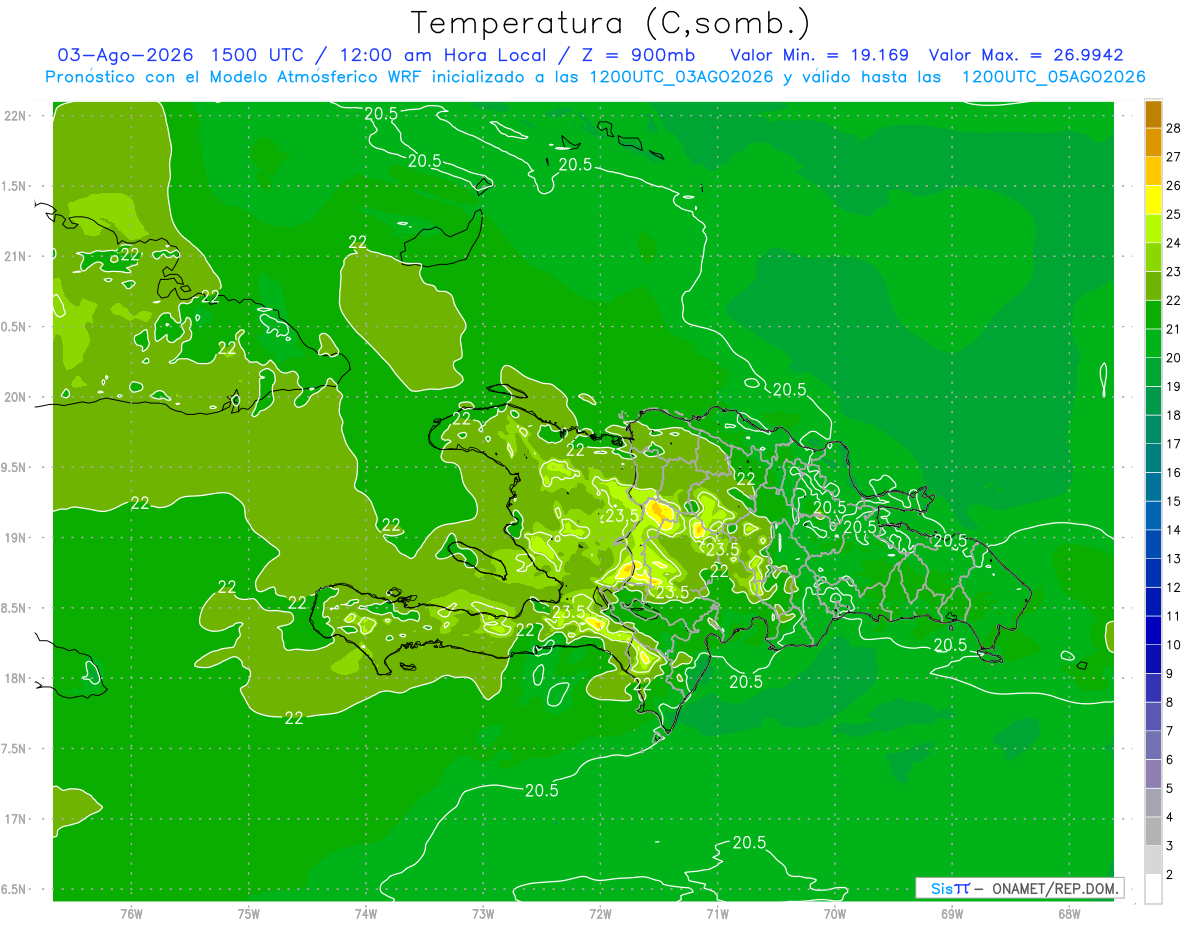Click the '76W' longitude axis label

(x=131, y=913)
